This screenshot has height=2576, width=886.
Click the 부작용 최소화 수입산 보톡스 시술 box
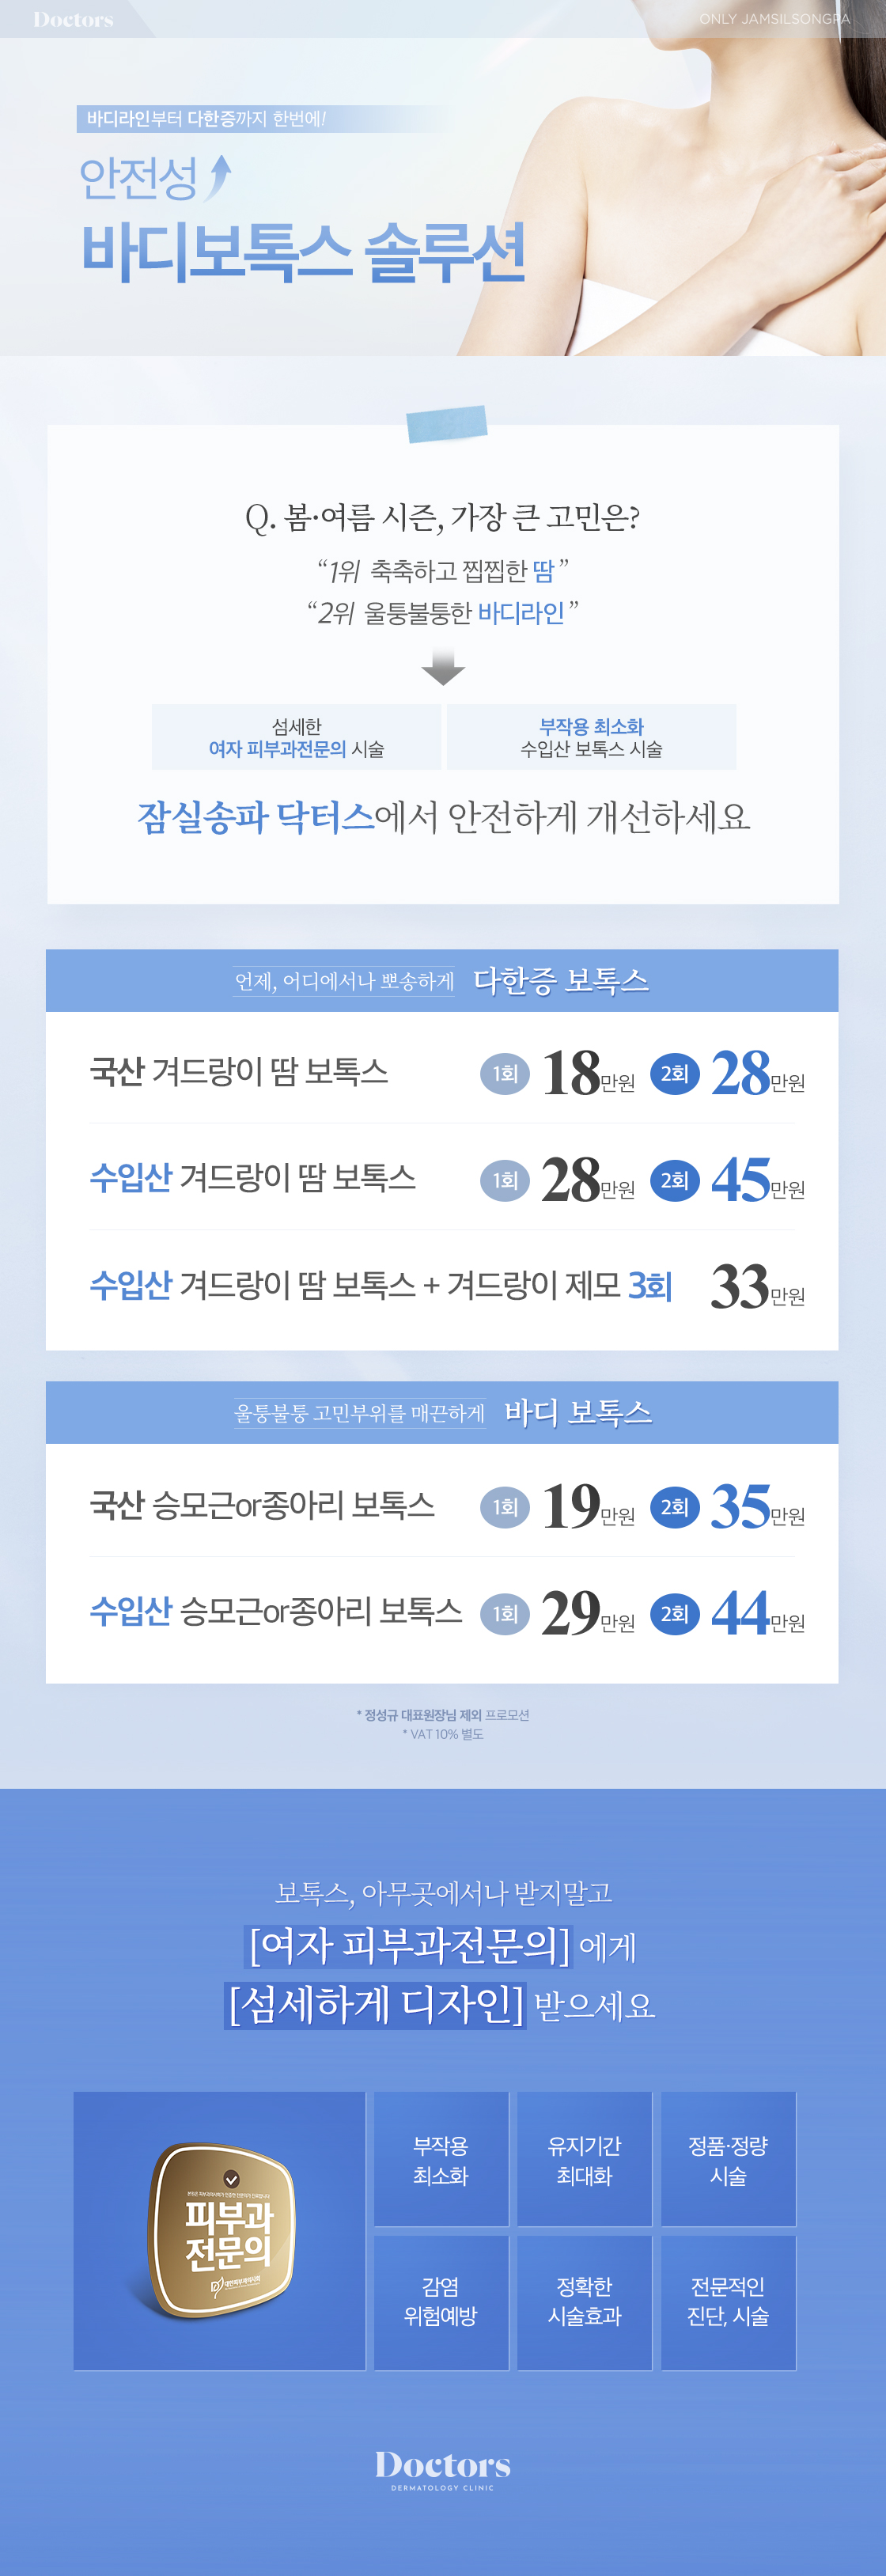(x=591, y=737)
